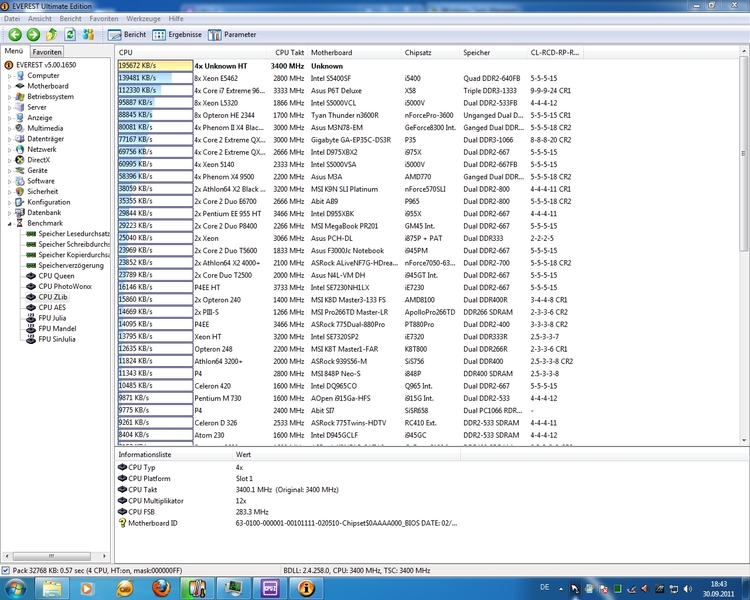Open the Favoriten menu
Screen dimensions: 750x600
pos(104,19)
